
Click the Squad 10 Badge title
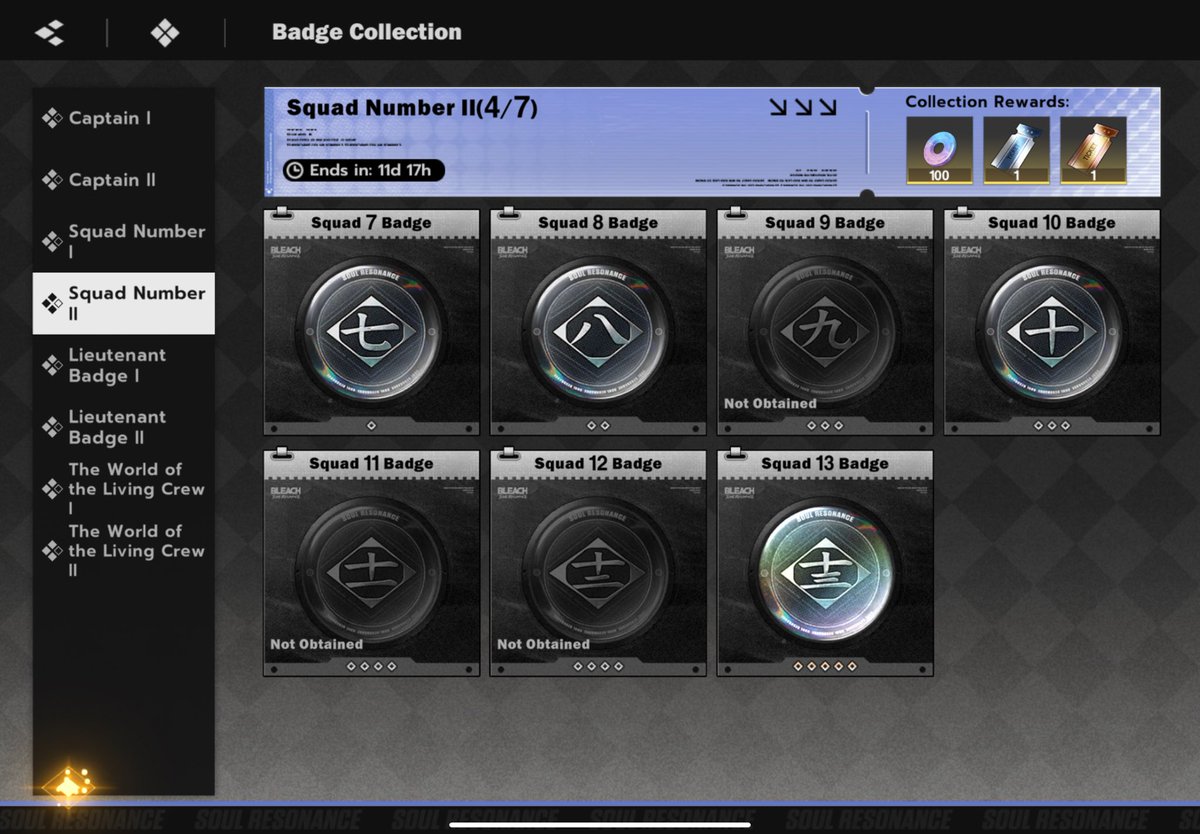point(1052,222)
